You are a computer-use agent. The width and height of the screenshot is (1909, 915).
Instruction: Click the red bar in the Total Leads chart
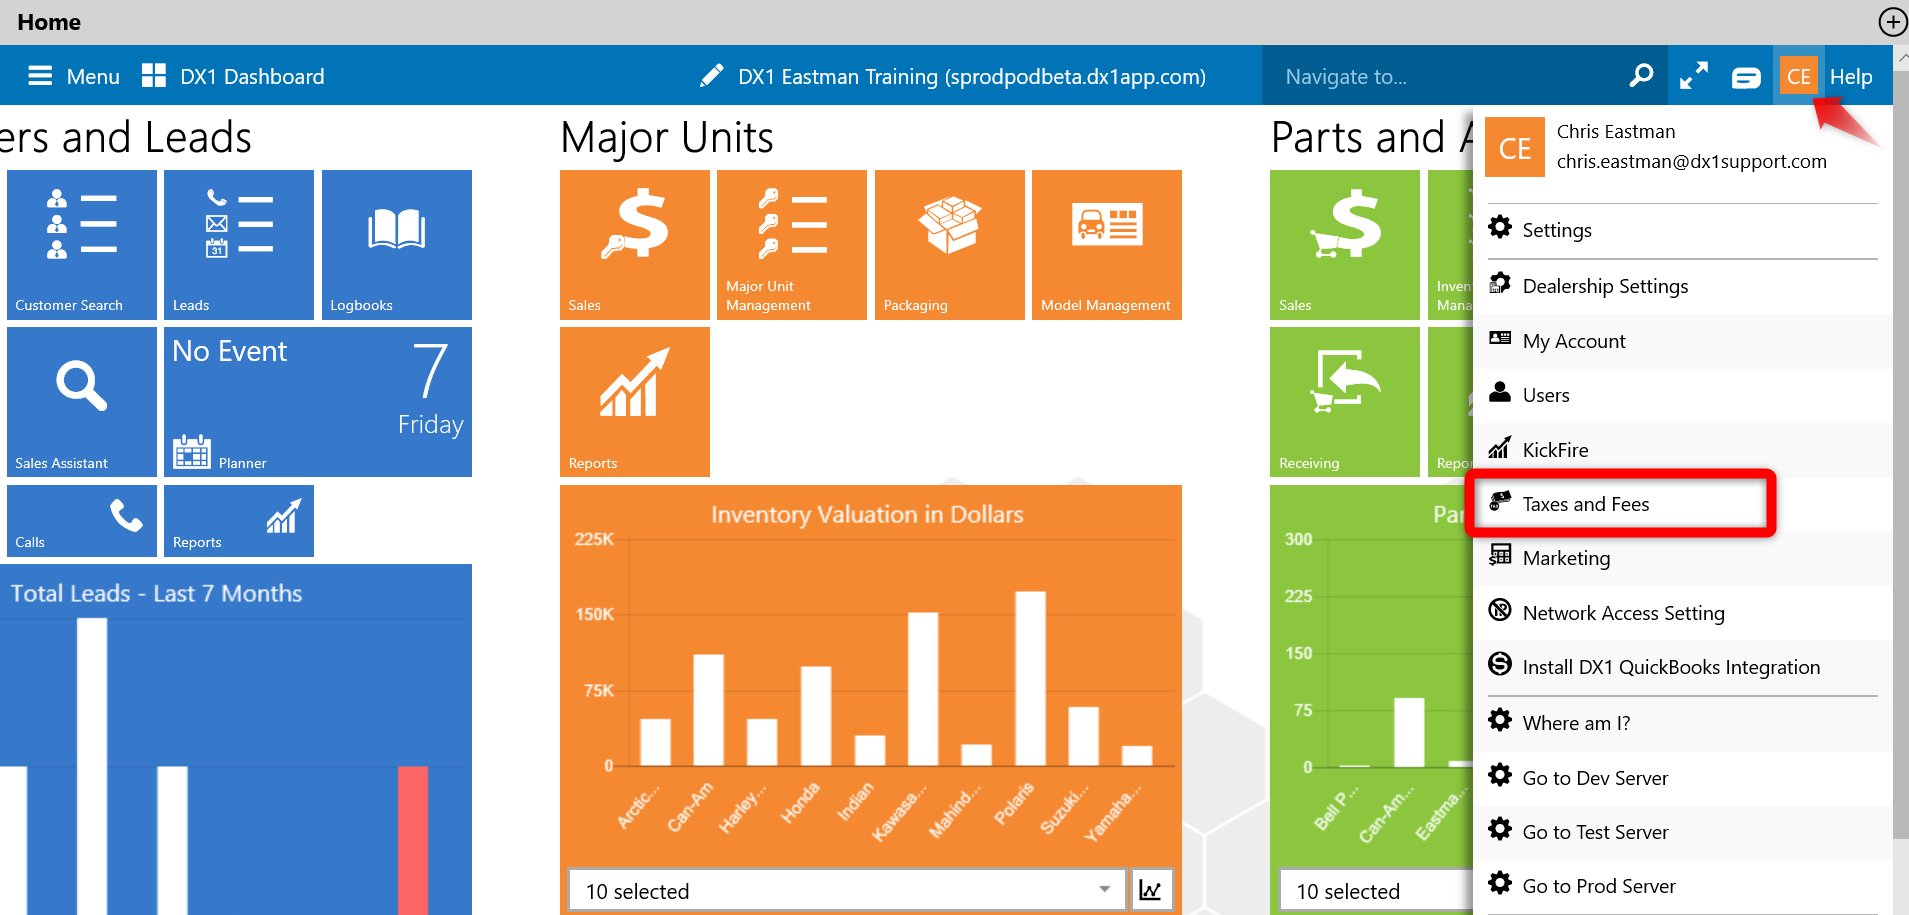pyautogui.click(x=413, y=840)
